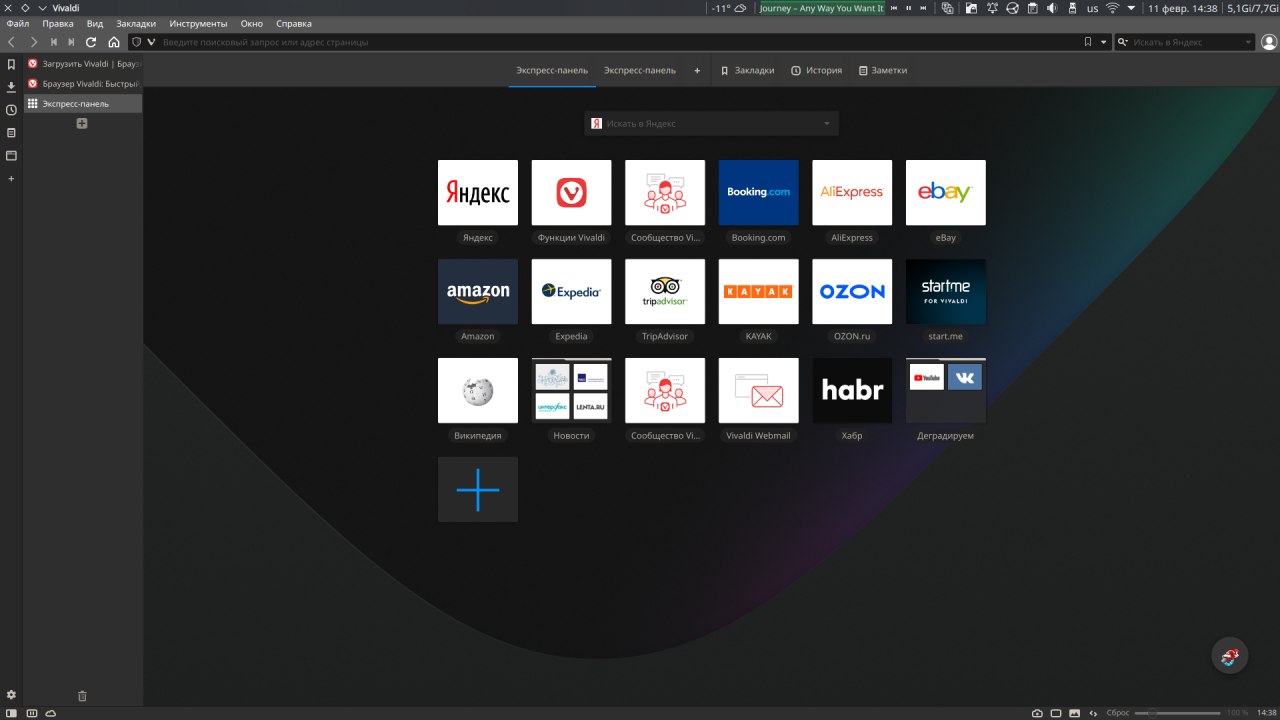Open the Window panel in sidebar
The height and width of the screenshot is (720, 1280).
click(11, 156)
